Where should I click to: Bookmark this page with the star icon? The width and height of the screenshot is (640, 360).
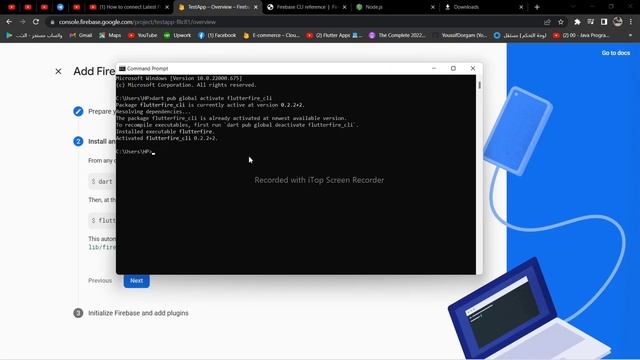coord(561,22)
